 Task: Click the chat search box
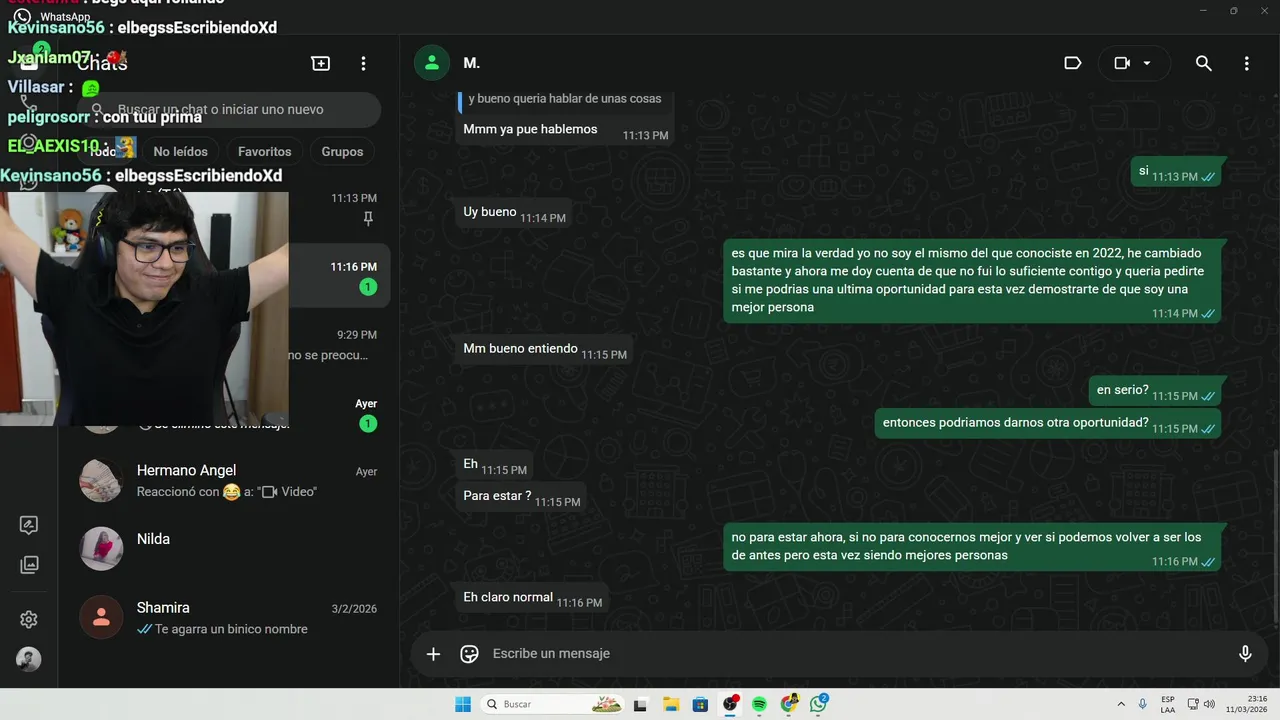(229, 109)
